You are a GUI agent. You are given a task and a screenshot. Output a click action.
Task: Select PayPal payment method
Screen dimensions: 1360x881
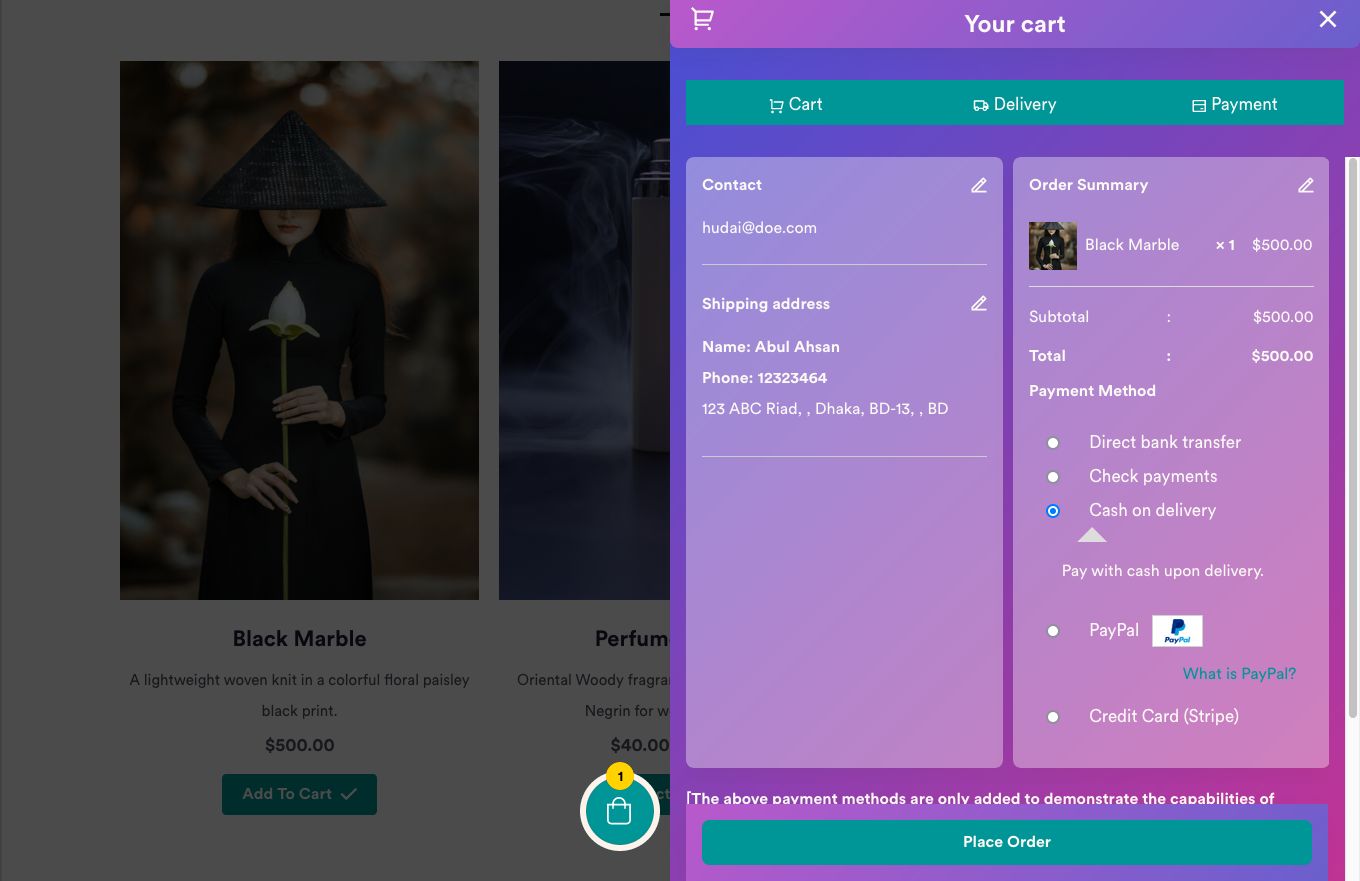pyautogui.click(x=1053, y=631)
